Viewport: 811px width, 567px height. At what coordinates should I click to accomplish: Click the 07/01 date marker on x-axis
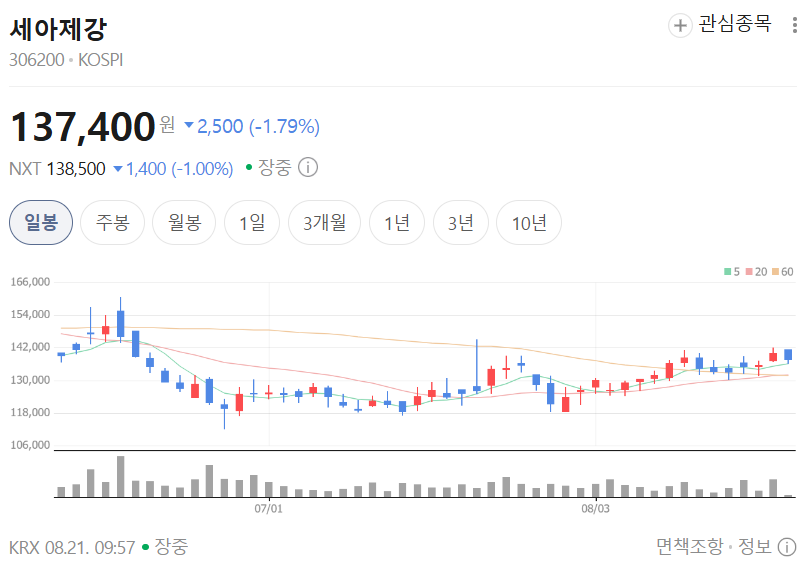coord(268,509)
